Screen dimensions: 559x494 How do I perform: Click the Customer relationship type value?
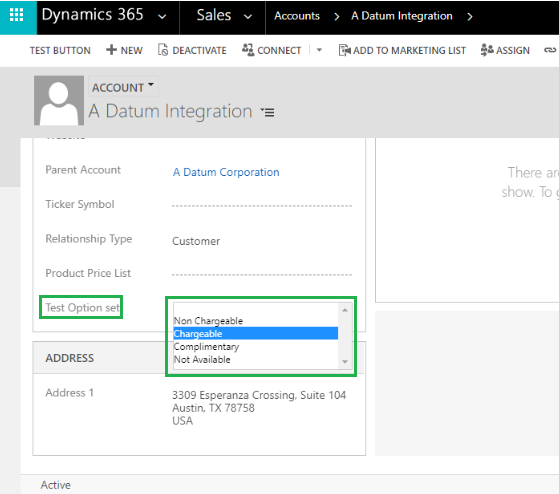tap(196, 241)
